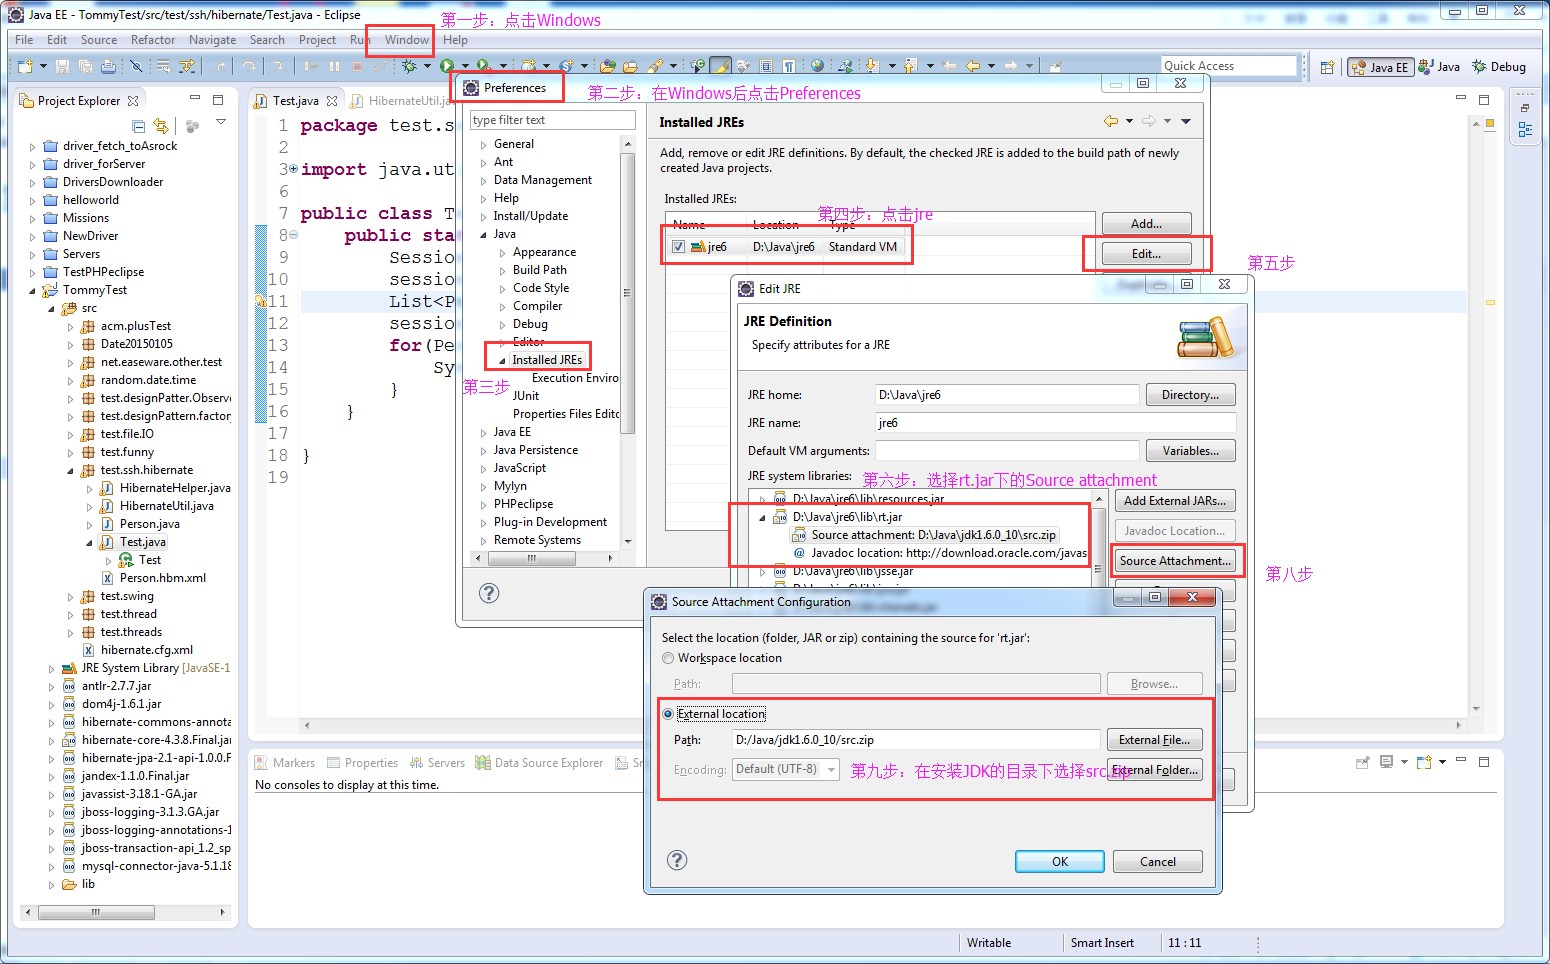Open the File menu
The height and width of the screenshot is (964, 1550).
(24, 40)
